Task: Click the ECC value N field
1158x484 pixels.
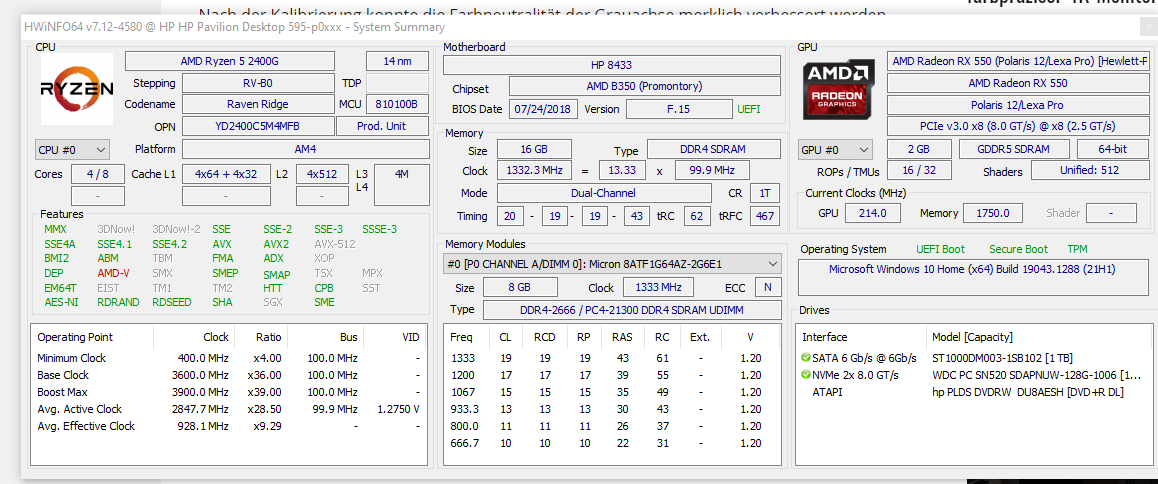Action: tap(768, 287)
